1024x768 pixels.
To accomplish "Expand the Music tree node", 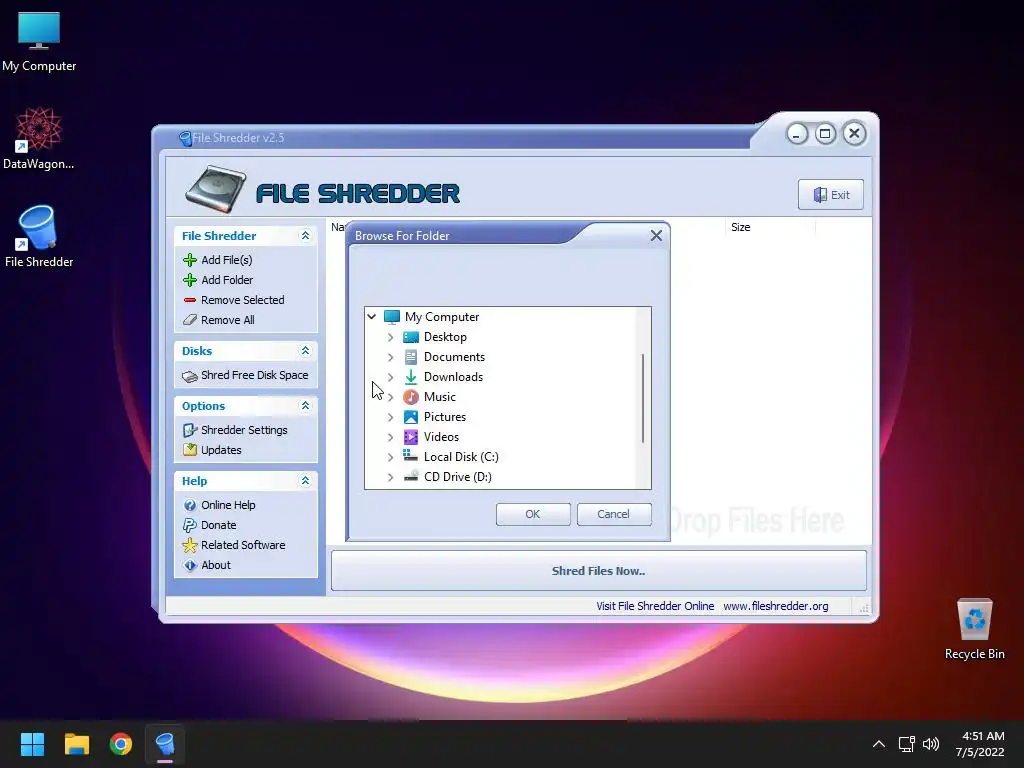I will pyautogui.click(x=391, y=397).
